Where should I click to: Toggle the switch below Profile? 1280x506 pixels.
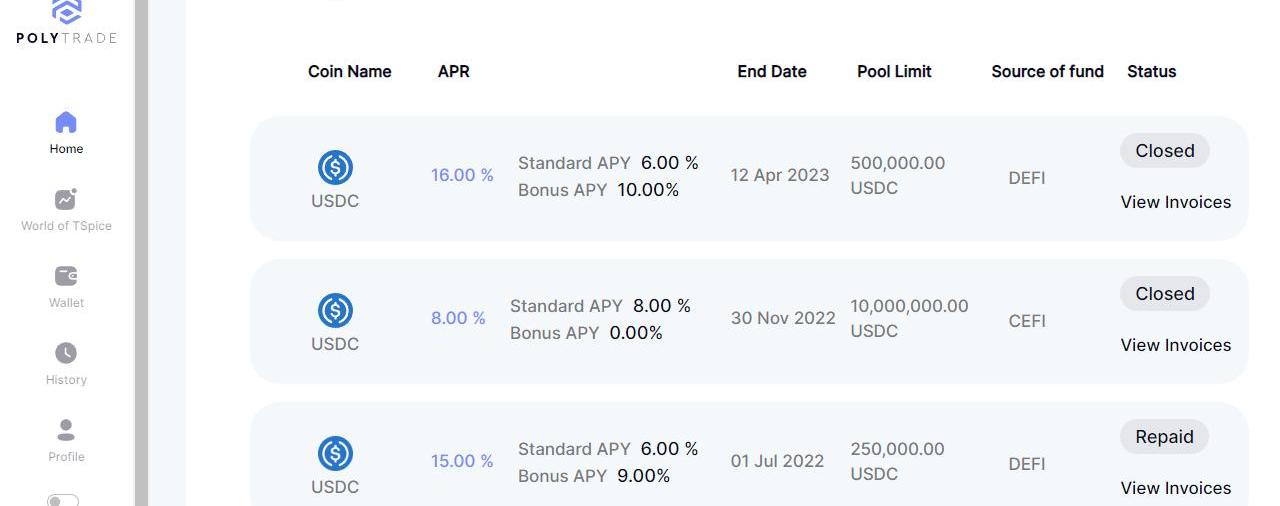(62, 499)
